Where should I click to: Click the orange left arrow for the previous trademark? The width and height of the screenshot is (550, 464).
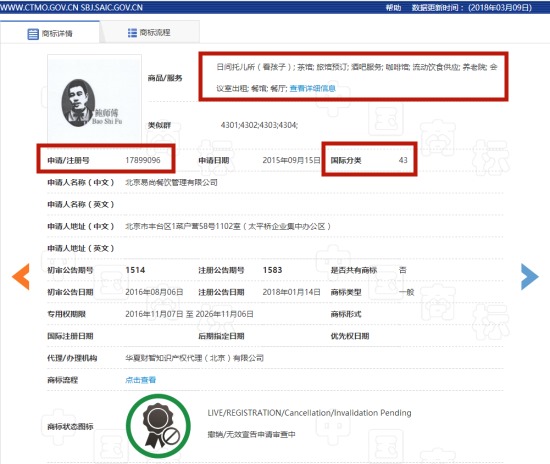pos(21,277)
